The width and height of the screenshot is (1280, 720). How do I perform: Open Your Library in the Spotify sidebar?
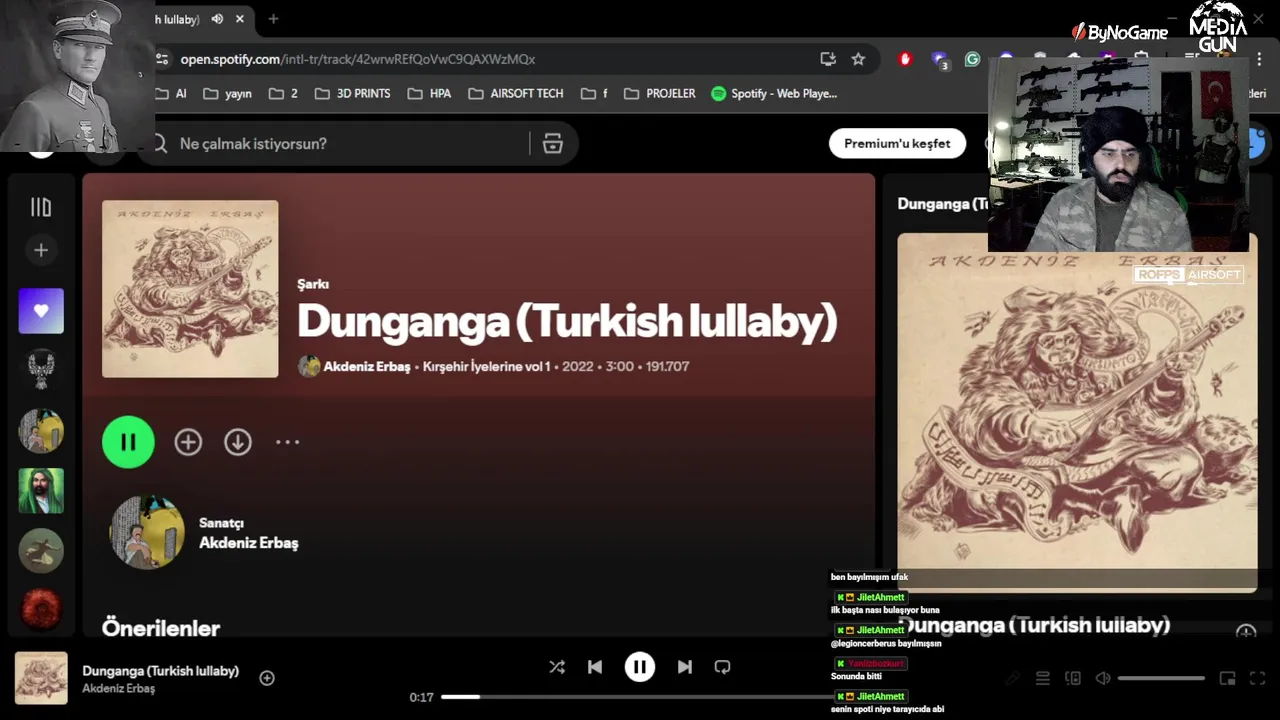click(41, 207)
